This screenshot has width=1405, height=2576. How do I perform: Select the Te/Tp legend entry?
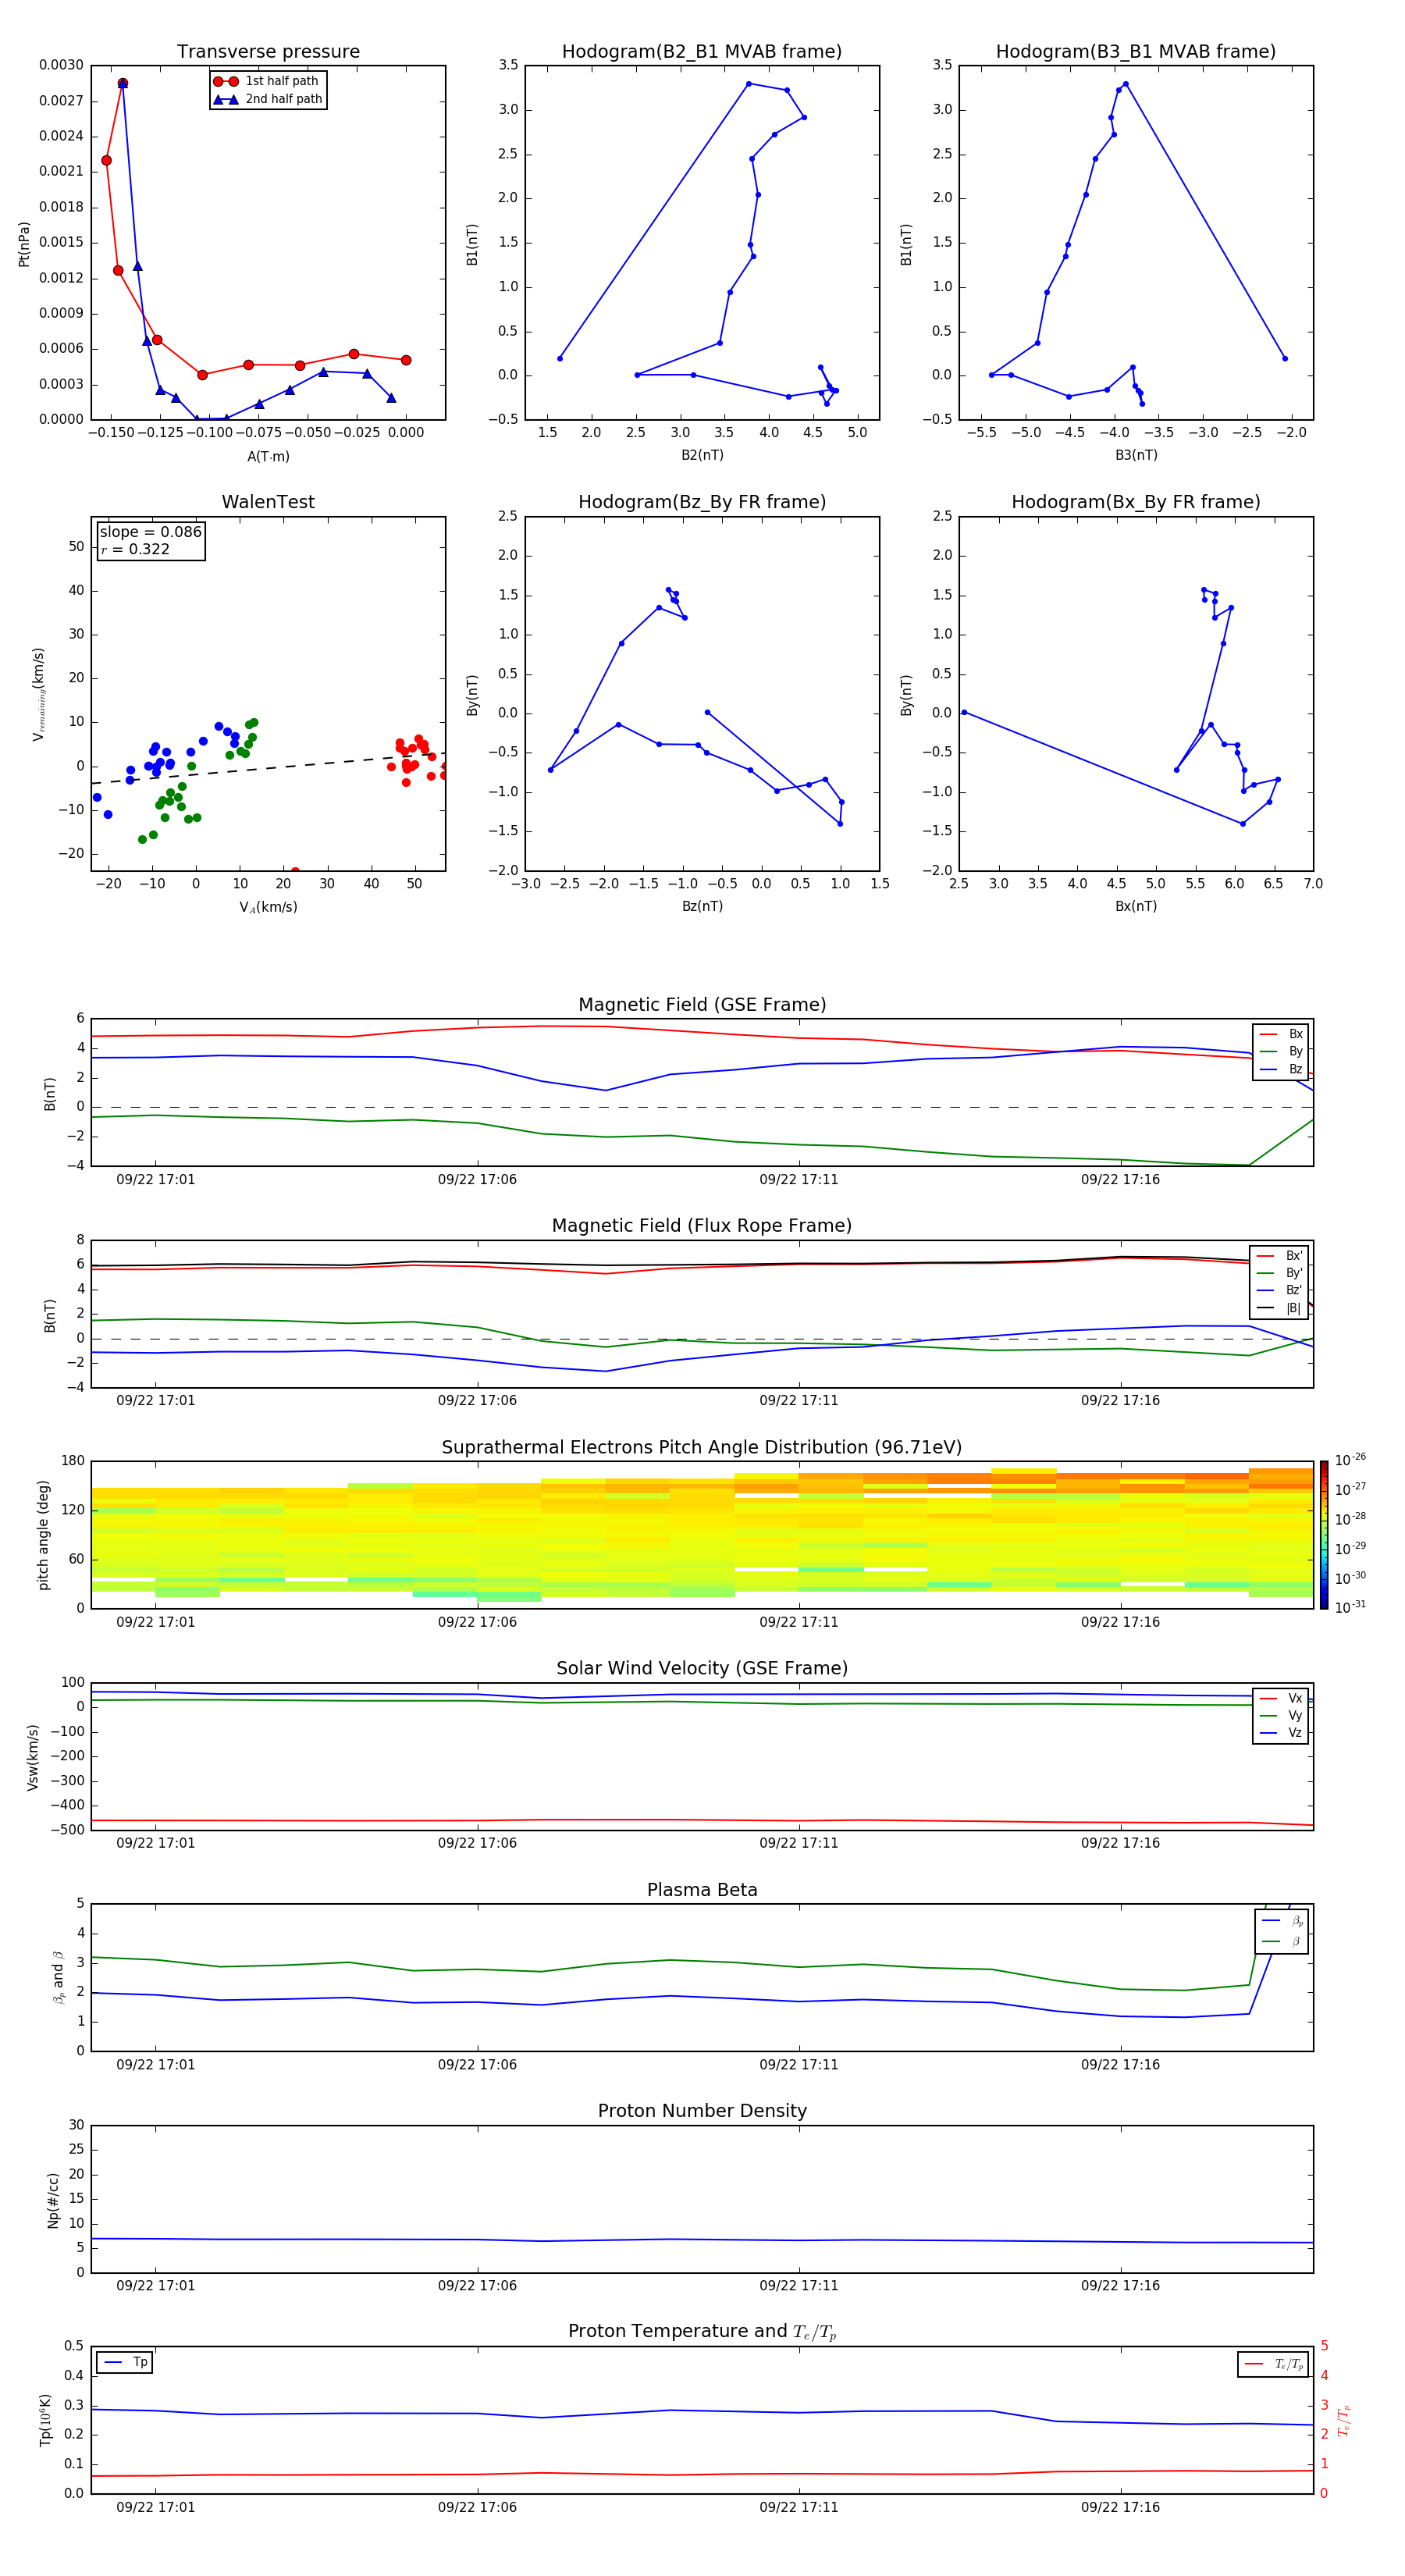tap(1274, 2364)
